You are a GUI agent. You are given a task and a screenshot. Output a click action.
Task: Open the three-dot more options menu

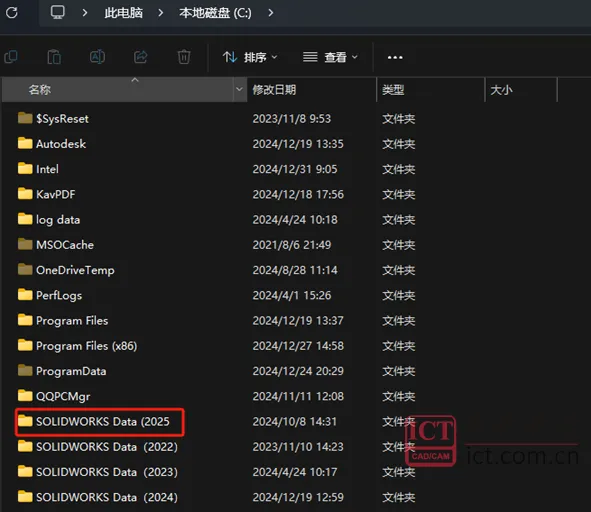pos(395,57)
